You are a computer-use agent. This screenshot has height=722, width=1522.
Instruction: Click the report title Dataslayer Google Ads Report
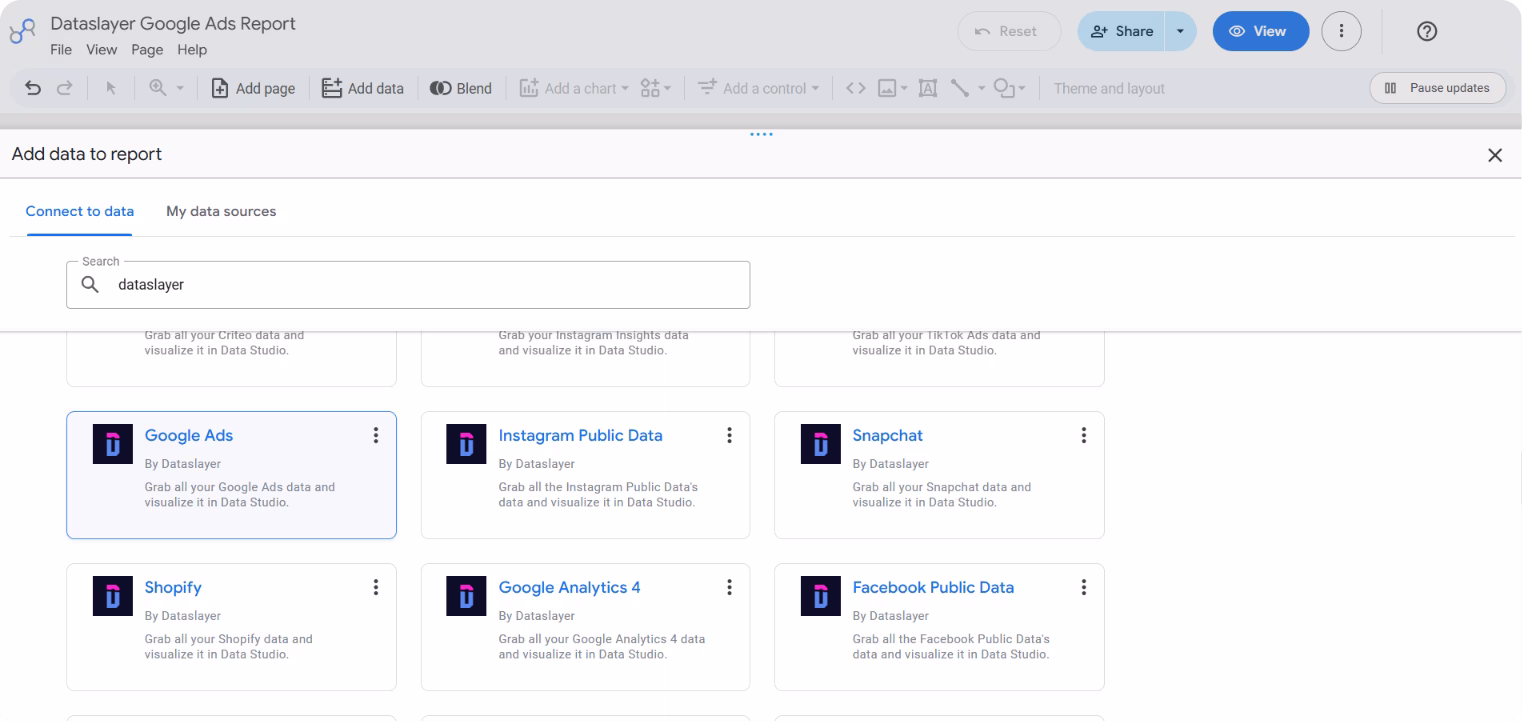point(173,23)
